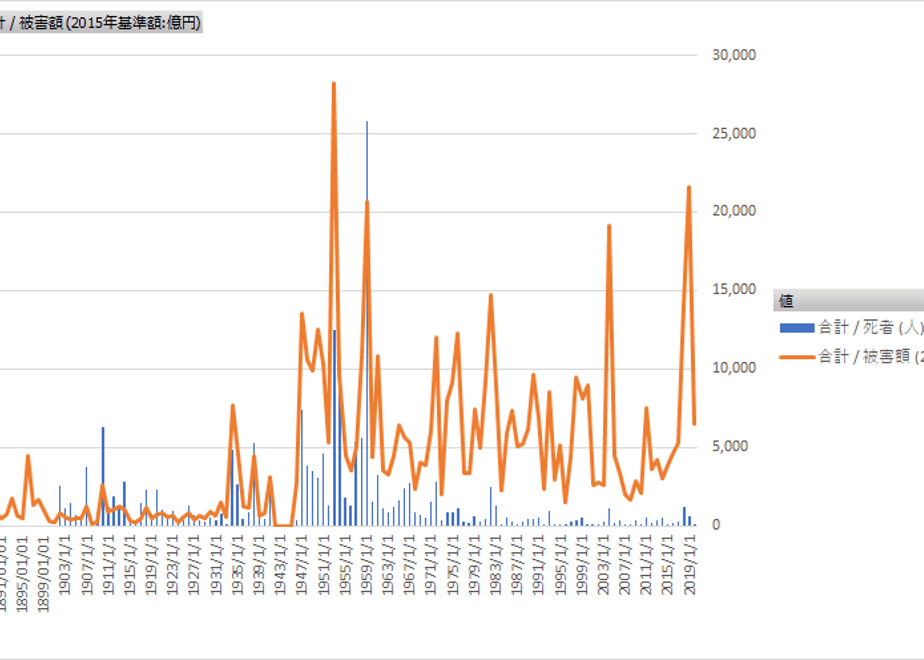Click the 10,000 axis label
Screen dimensions: 924x660
coord(734,368)
